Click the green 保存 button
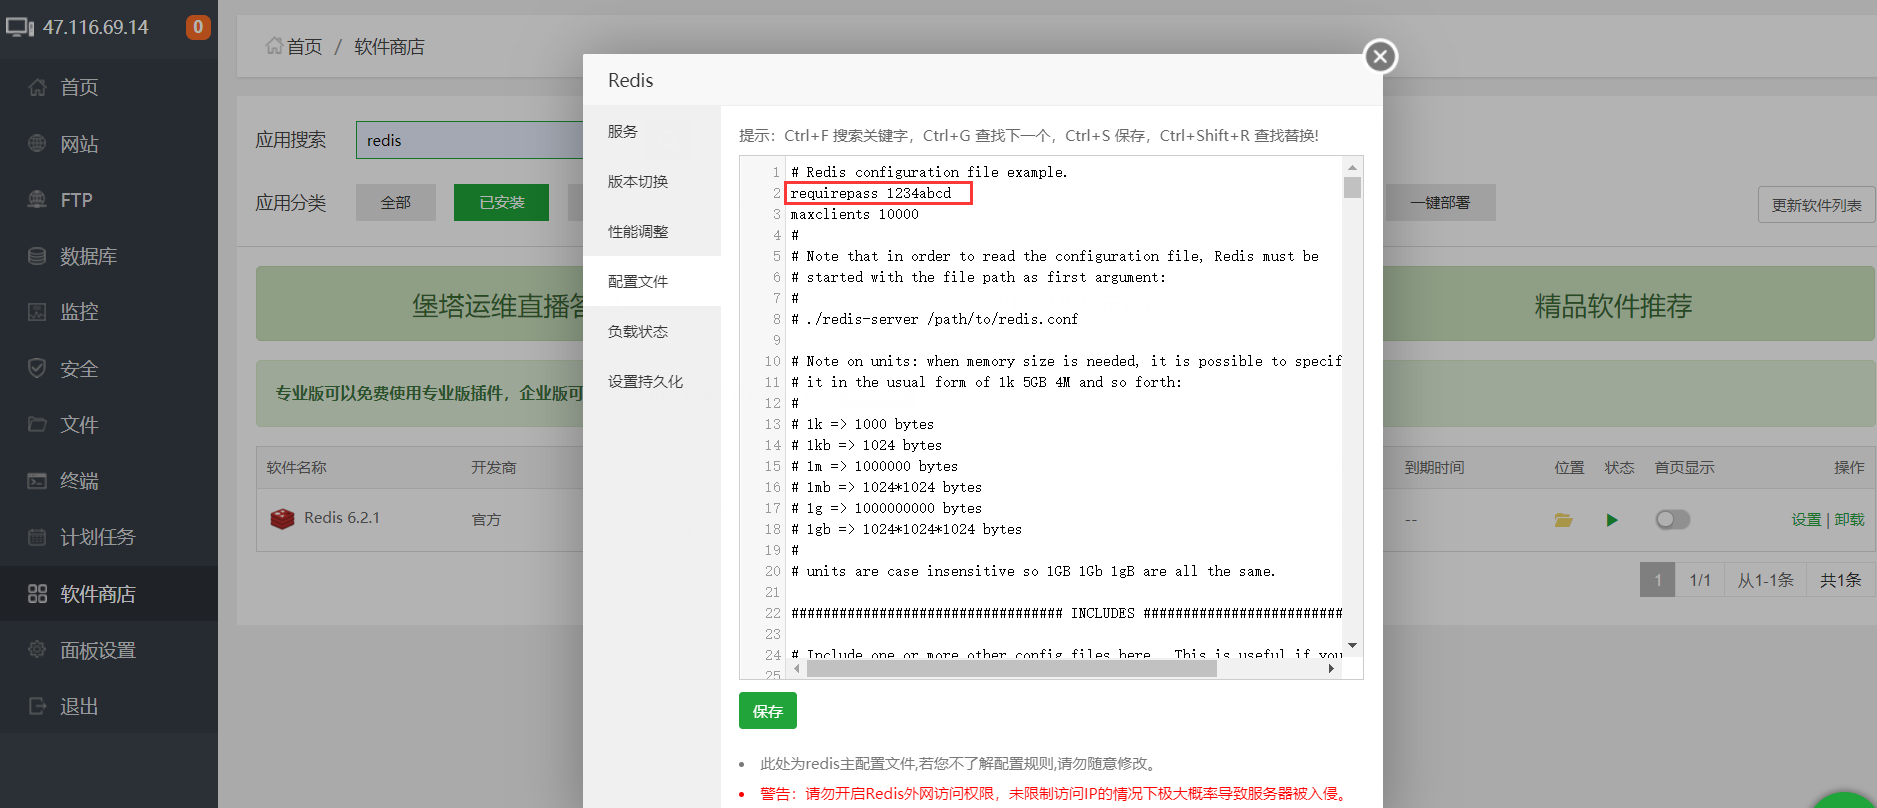The height and width of the screenshot is (808, 1877). [x=768, y=711]
